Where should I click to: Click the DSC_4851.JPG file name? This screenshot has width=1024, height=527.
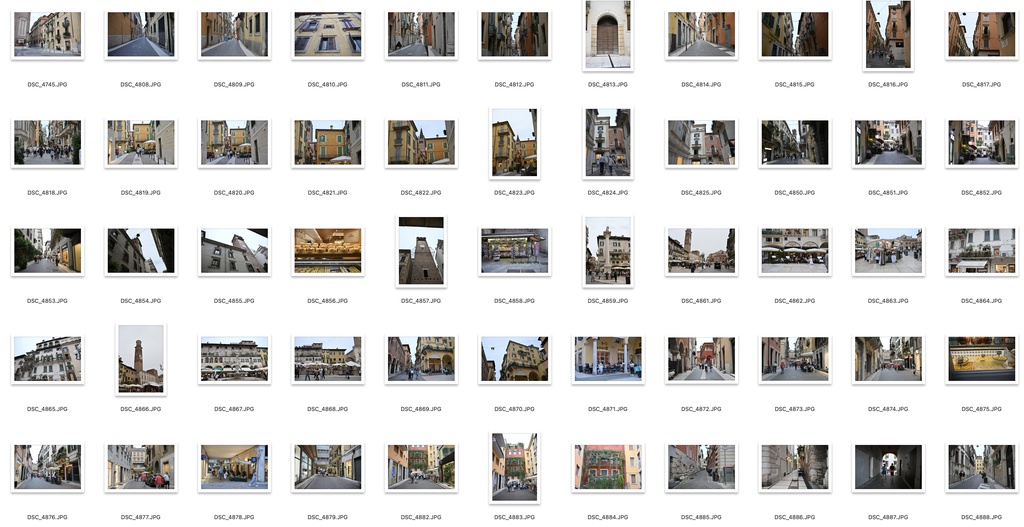click(x=888, y=193)
